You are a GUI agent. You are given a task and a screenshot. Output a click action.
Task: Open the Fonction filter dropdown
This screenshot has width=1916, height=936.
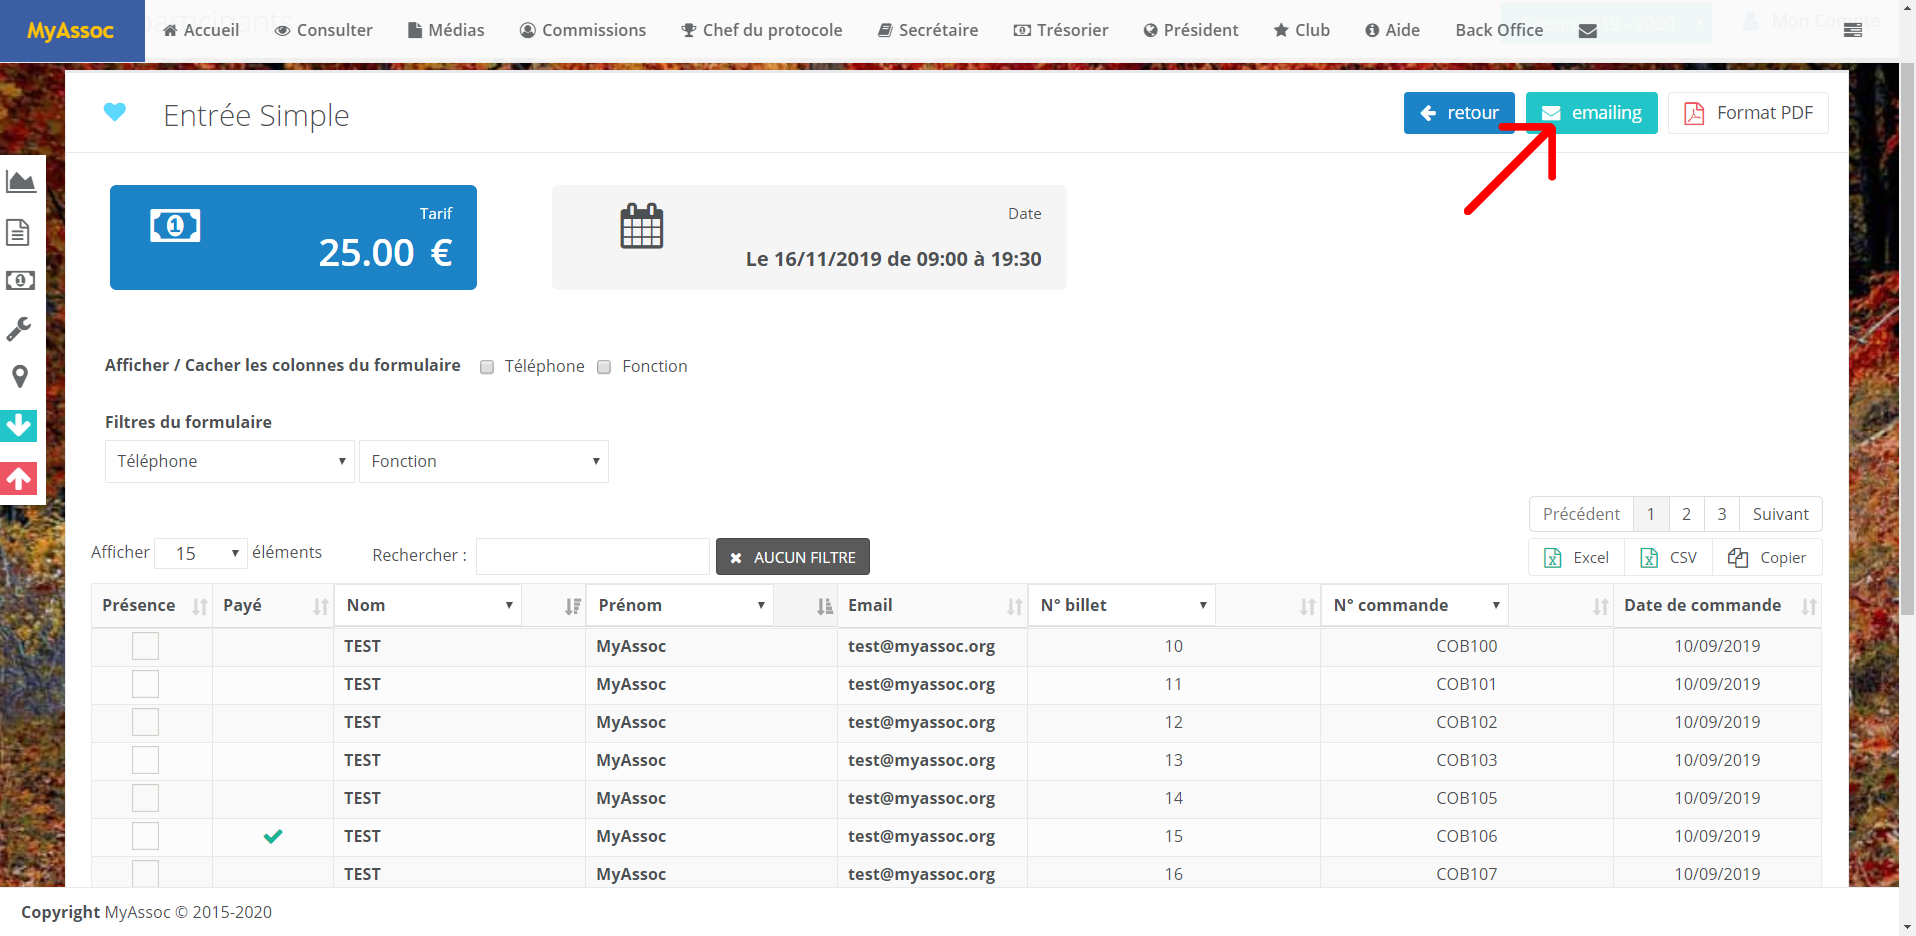click(x=484, y=461)
